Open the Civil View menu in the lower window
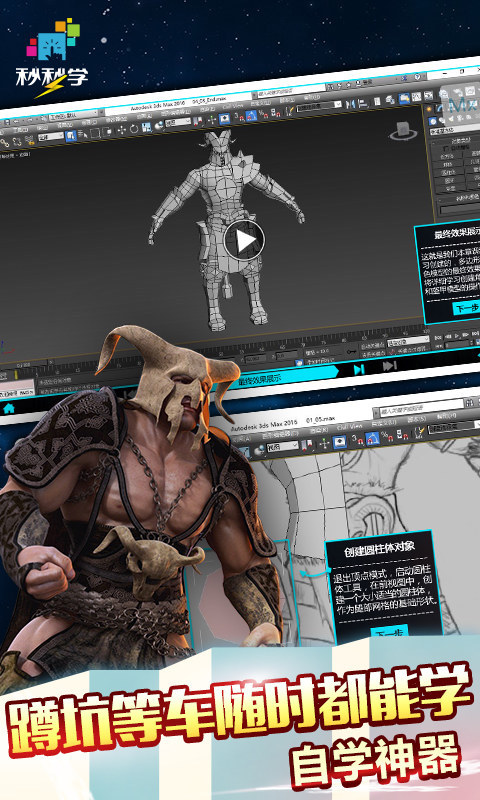480x800 pixels. [349, 426]
